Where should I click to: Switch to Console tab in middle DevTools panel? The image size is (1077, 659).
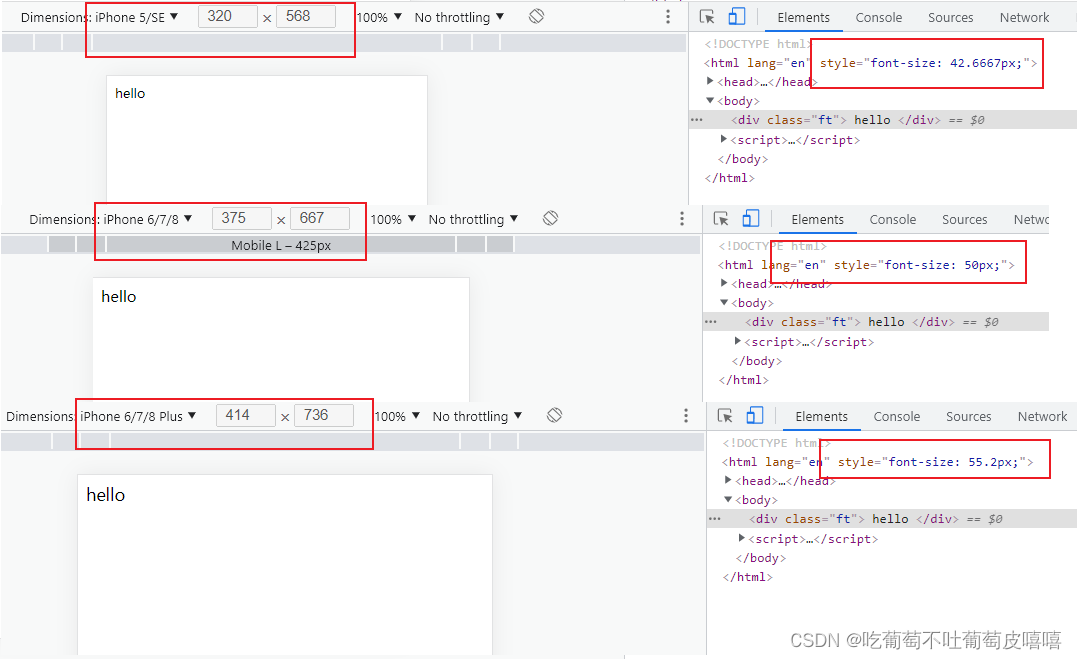coord(893,220)
